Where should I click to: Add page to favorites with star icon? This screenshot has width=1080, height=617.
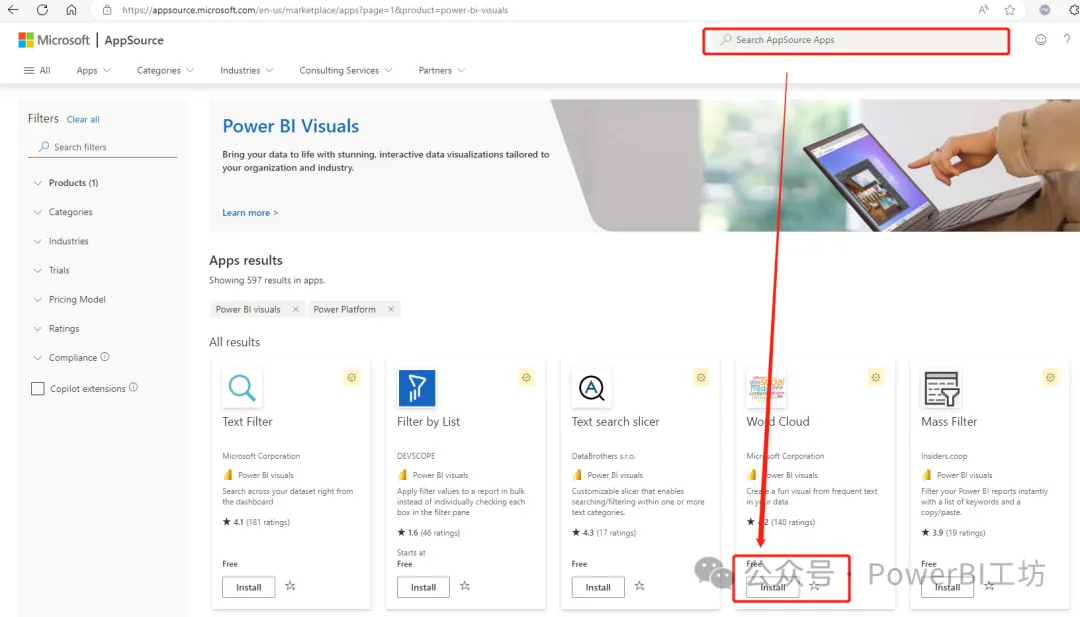pyautogui.click(x=1010, y=10)
